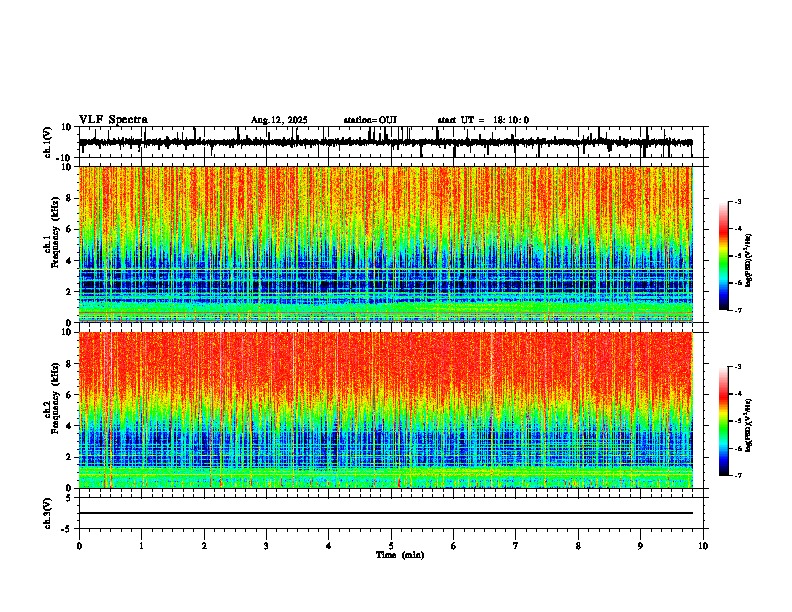
Task: Click the 'ch.1 Frequency (kHz)' axis label
Action: [x=51, y=232]
